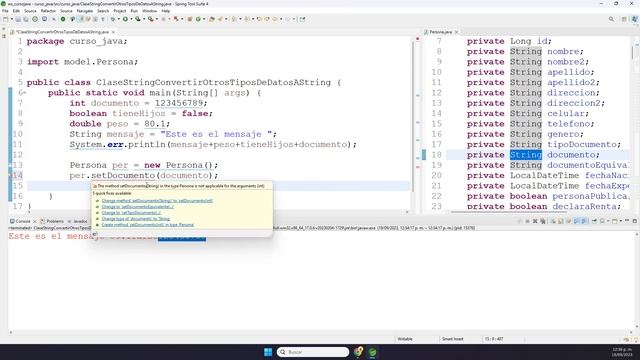Click line 15 in the code editor
The width and height of the screenshot is (640, 360).
218,186
